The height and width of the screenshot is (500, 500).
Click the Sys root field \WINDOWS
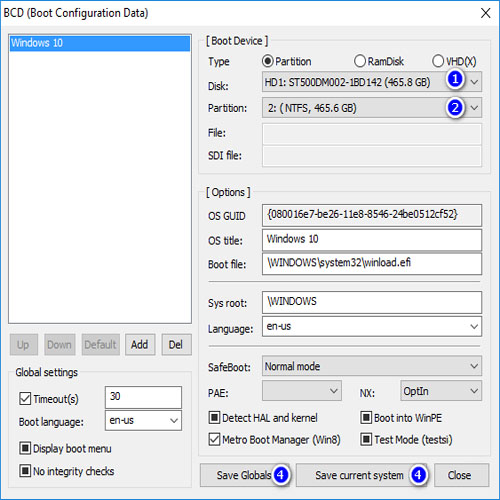(372, 302)
